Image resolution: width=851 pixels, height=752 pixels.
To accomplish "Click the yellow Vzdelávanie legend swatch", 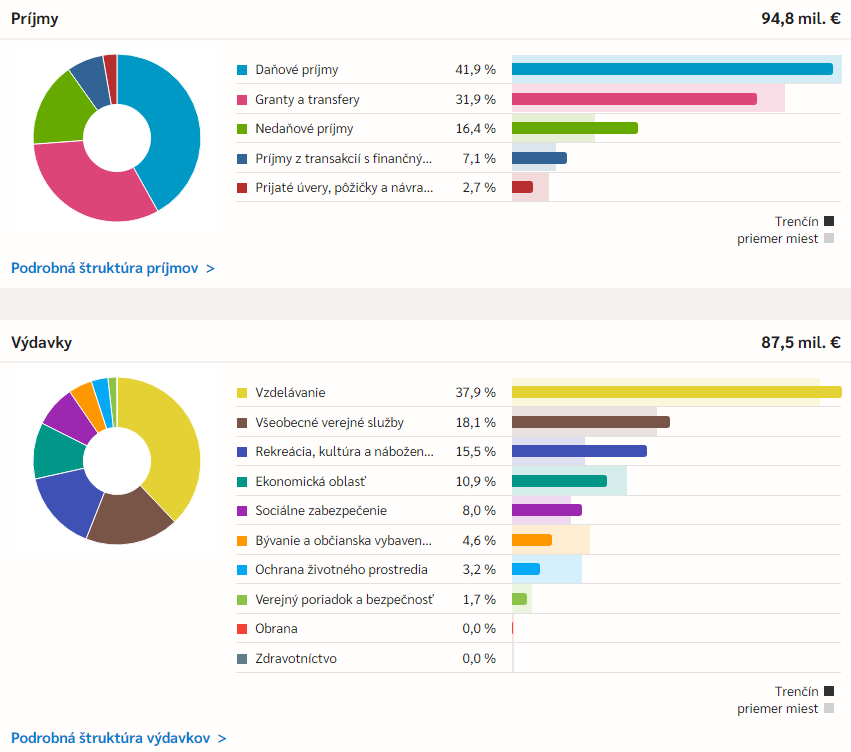I will (242, 393).
